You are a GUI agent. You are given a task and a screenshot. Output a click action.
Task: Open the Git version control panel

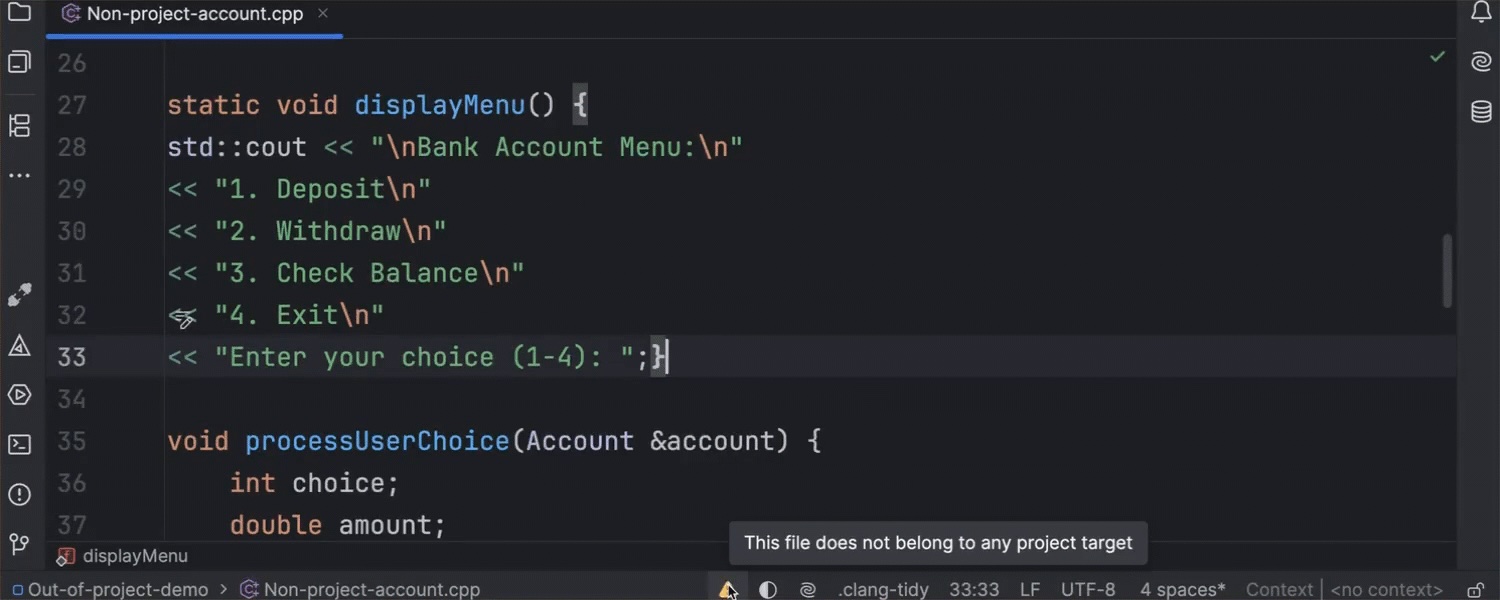[19, 544]
